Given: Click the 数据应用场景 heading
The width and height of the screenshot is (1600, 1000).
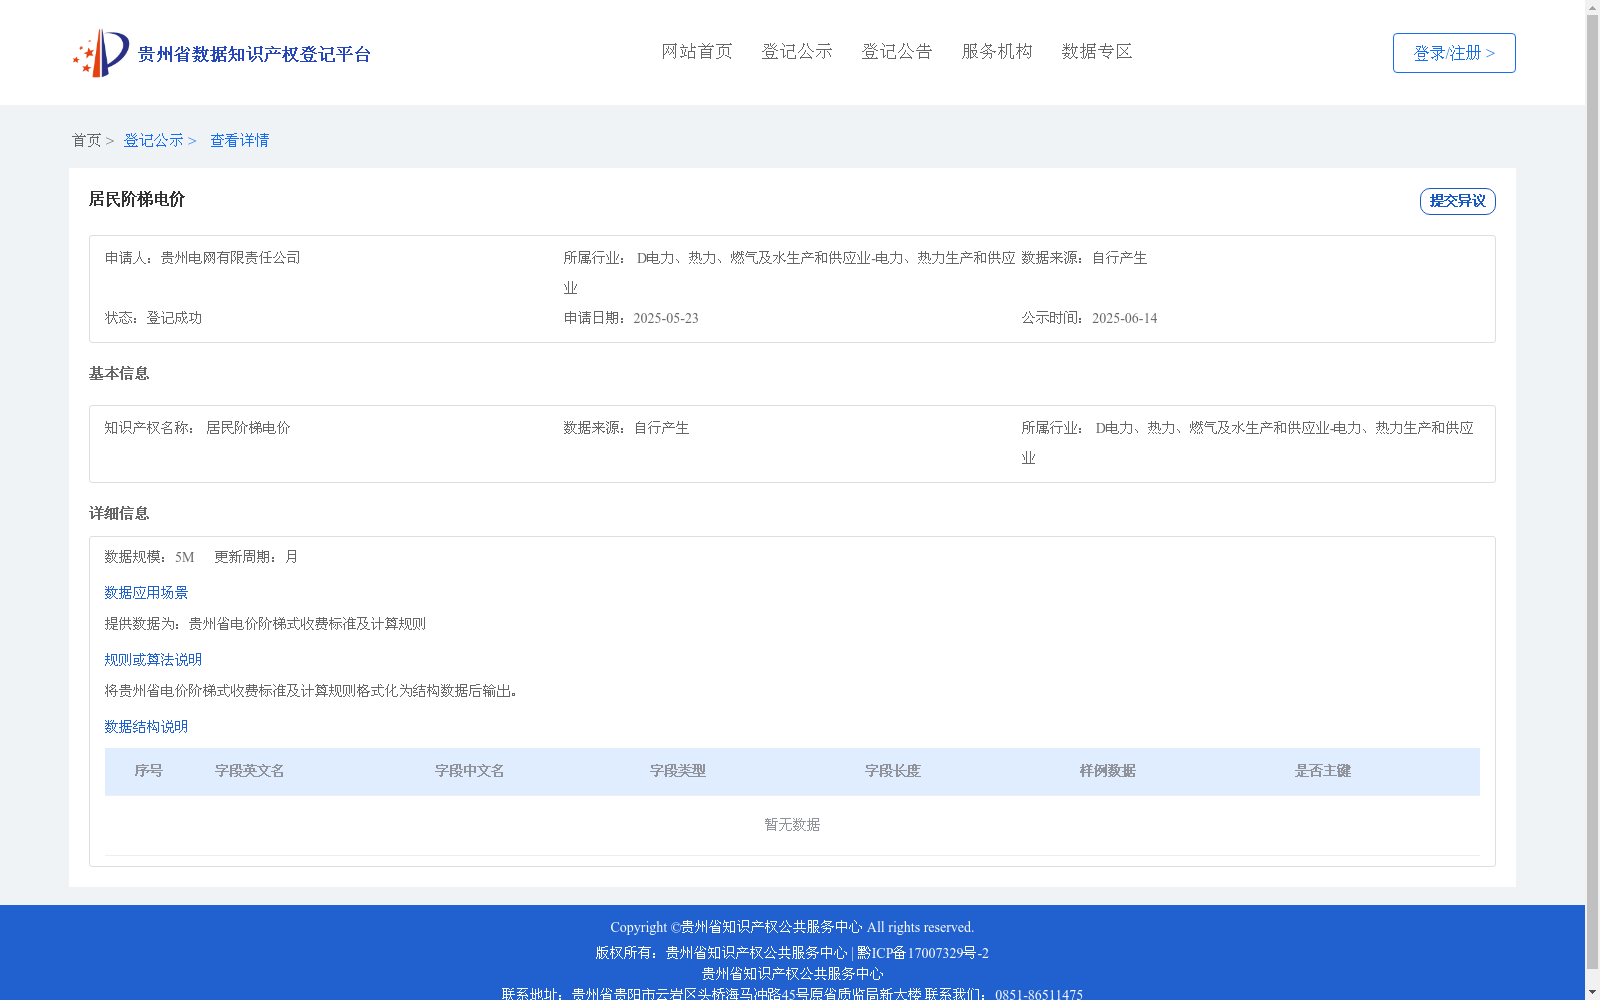Looking at the screenshot, I should coord(146,593).
